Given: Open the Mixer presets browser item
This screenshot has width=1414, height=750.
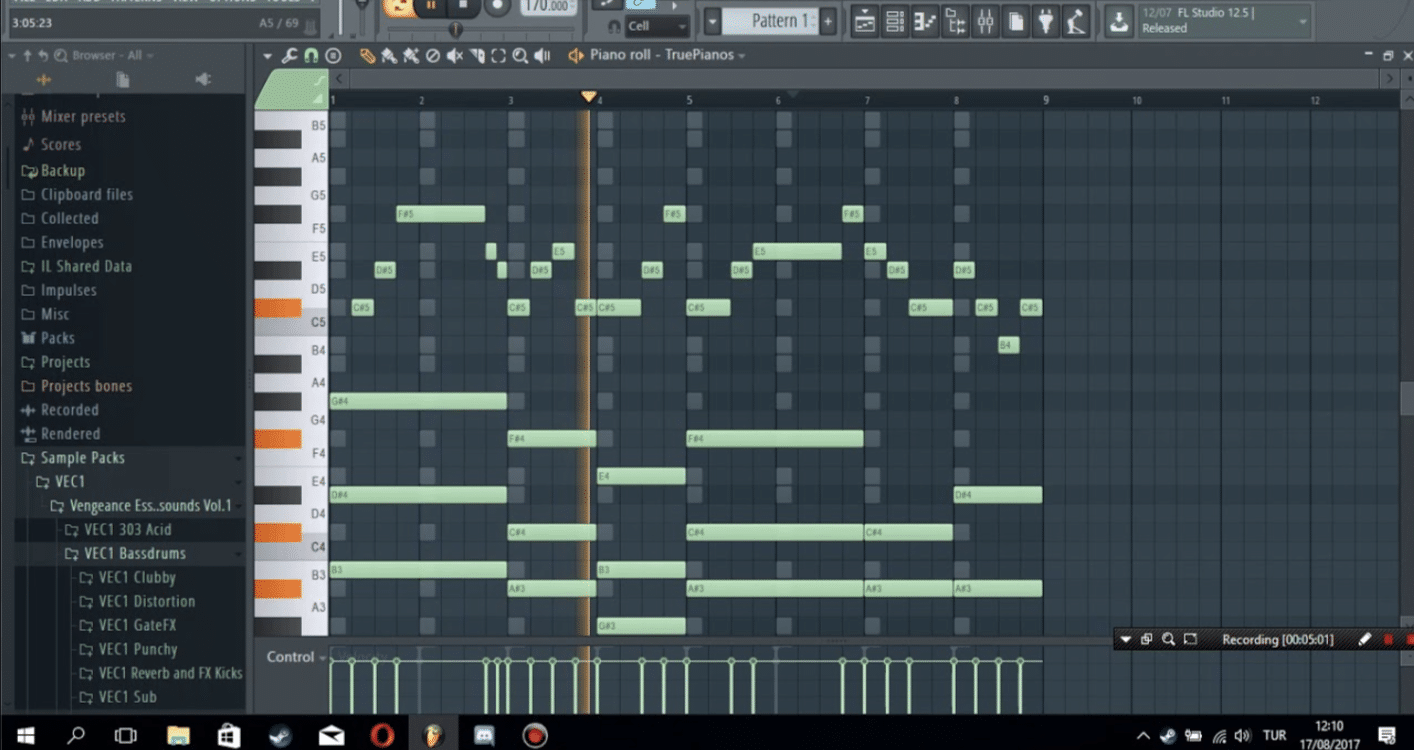Looking at the screenshot, I should pyautogui.click(x=82, y=117).
